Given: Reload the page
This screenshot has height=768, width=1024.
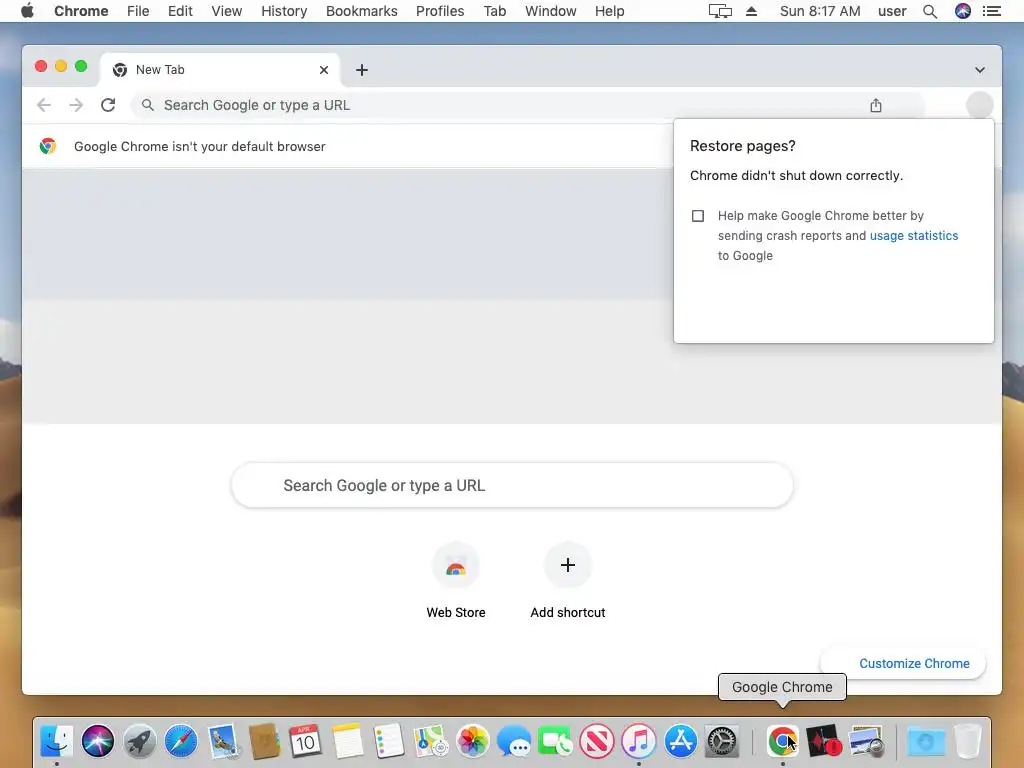Looking at the screenshot, I should (108, 105).
